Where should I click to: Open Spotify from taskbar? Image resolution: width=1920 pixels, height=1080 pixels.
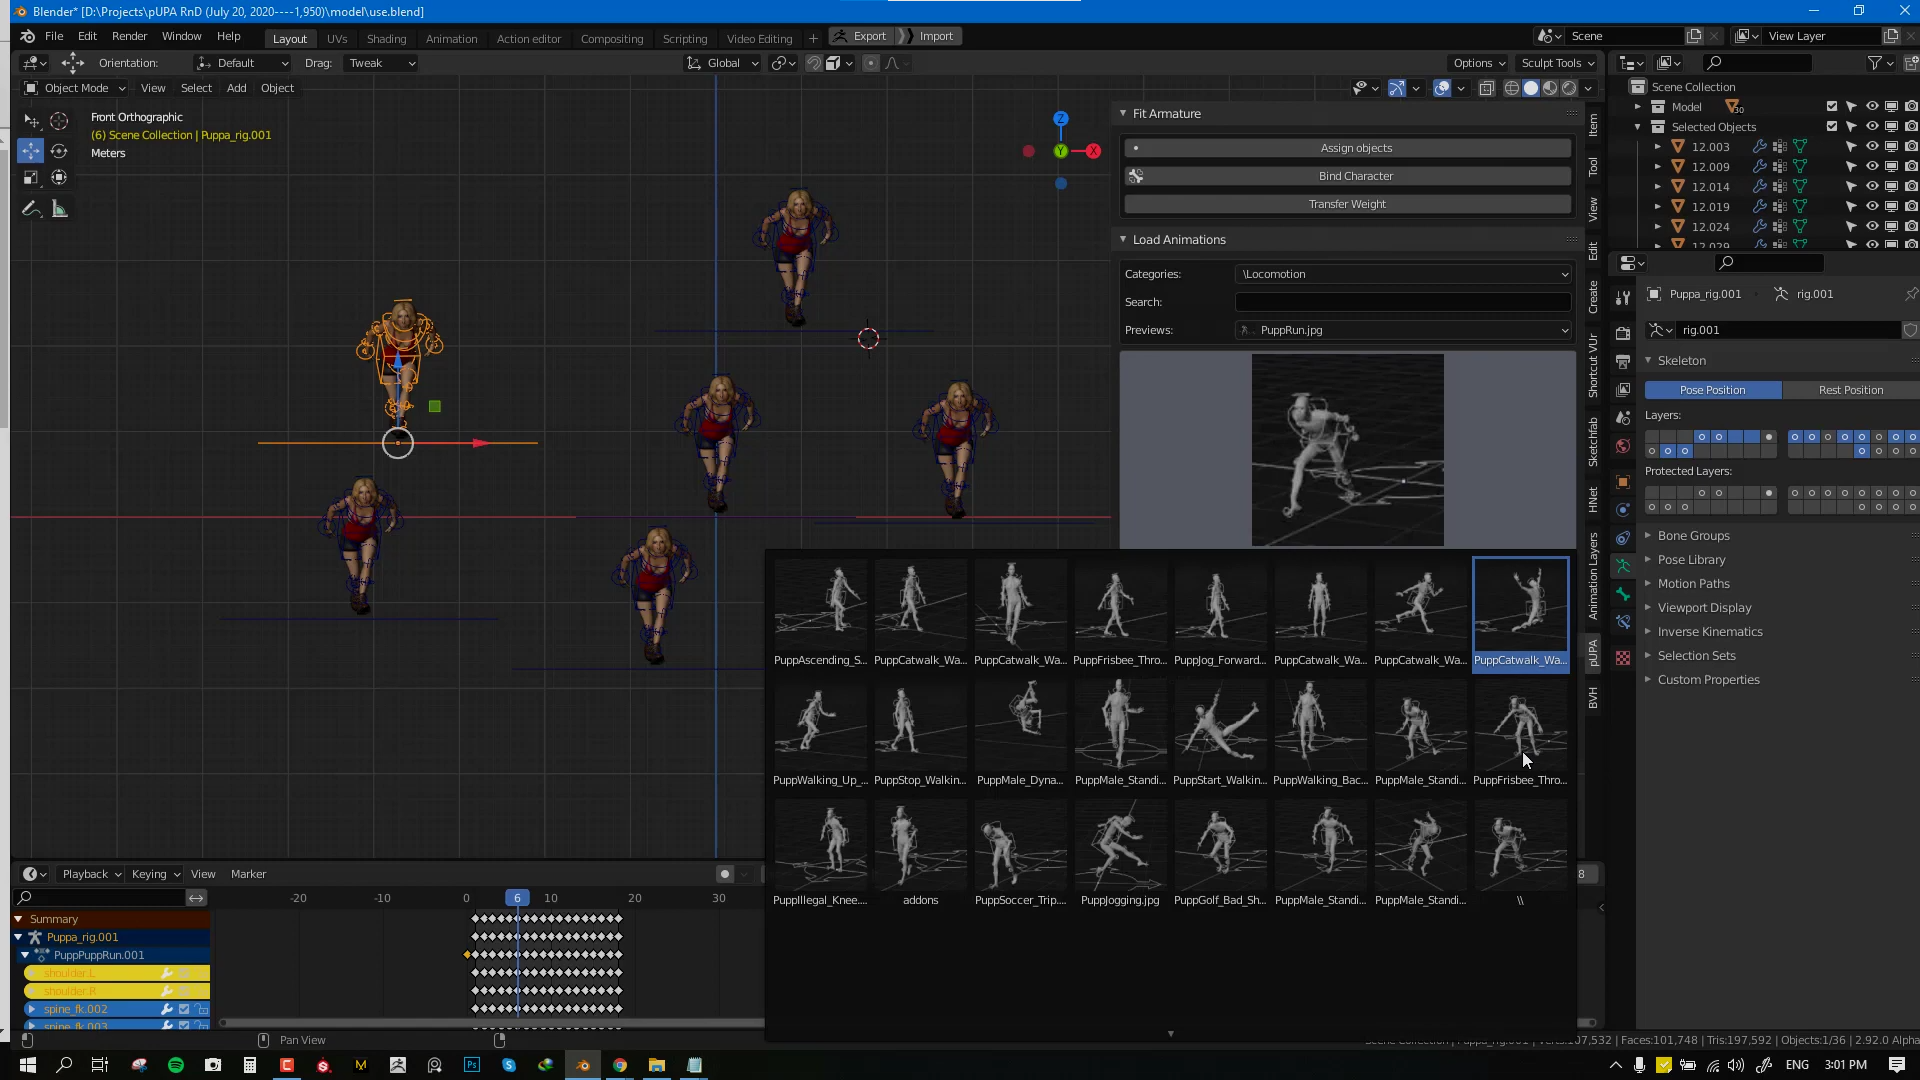[x=176, y=1065]
